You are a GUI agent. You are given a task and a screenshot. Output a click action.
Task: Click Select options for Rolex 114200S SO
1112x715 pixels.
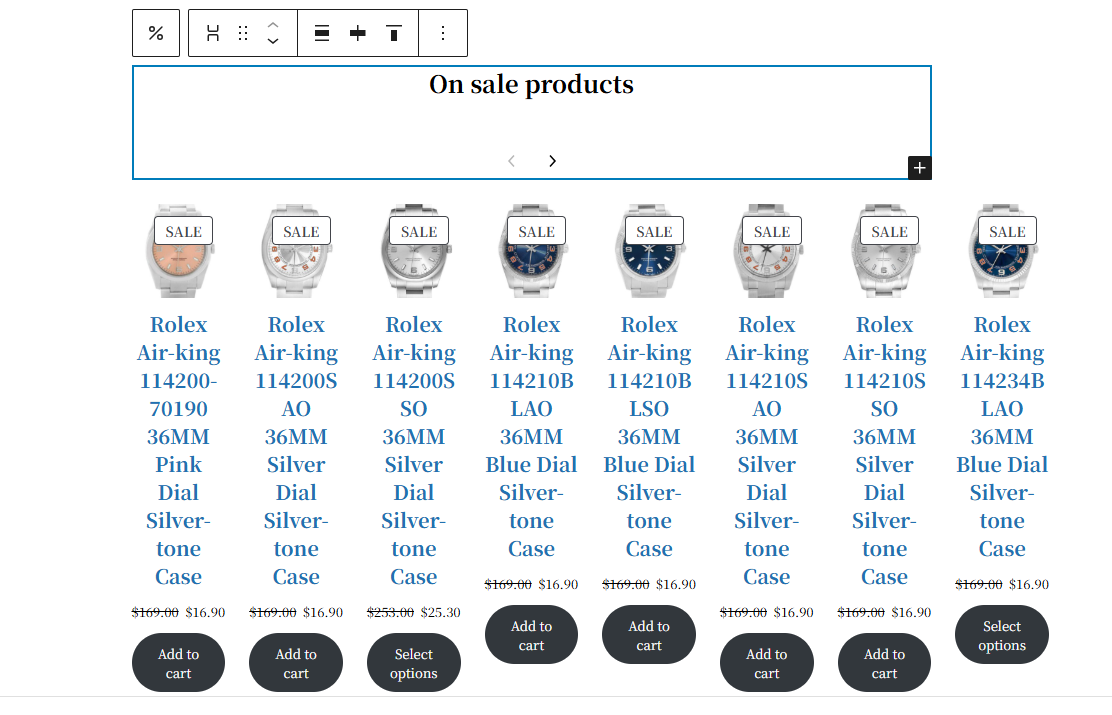413,661
